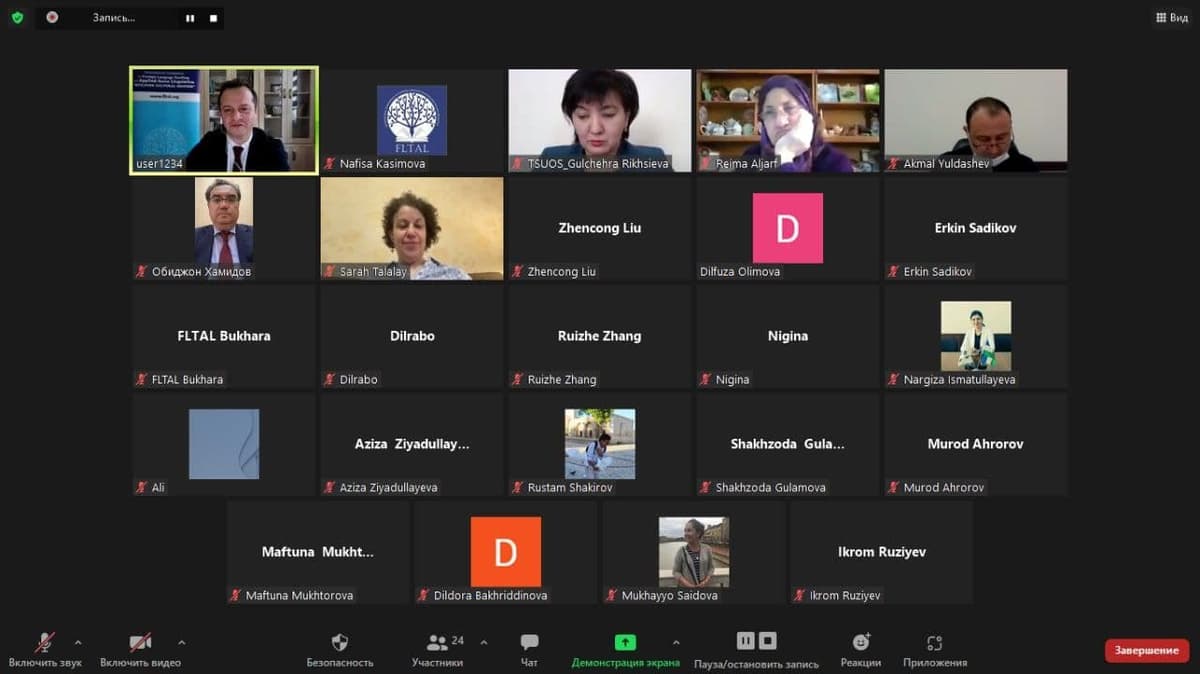Click Dilfuza Olimova pink D avatar
The height and width of the screenshot is (674, 1200).
coord(788,228)
